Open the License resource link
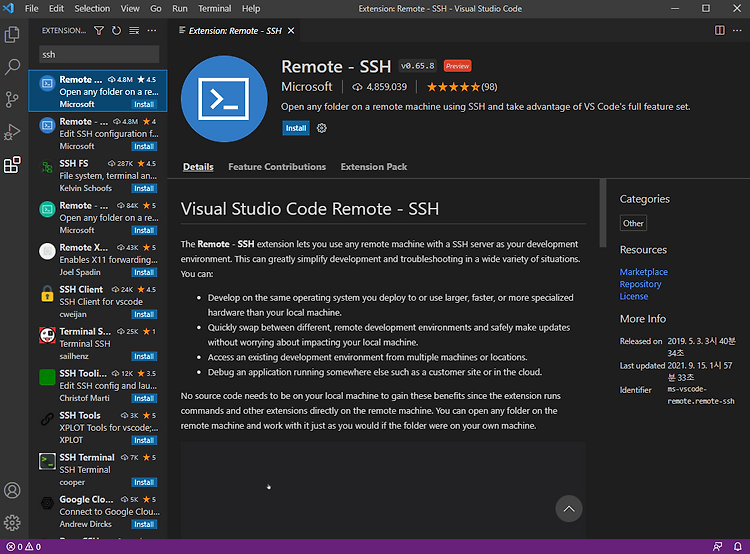 (634, 297)
